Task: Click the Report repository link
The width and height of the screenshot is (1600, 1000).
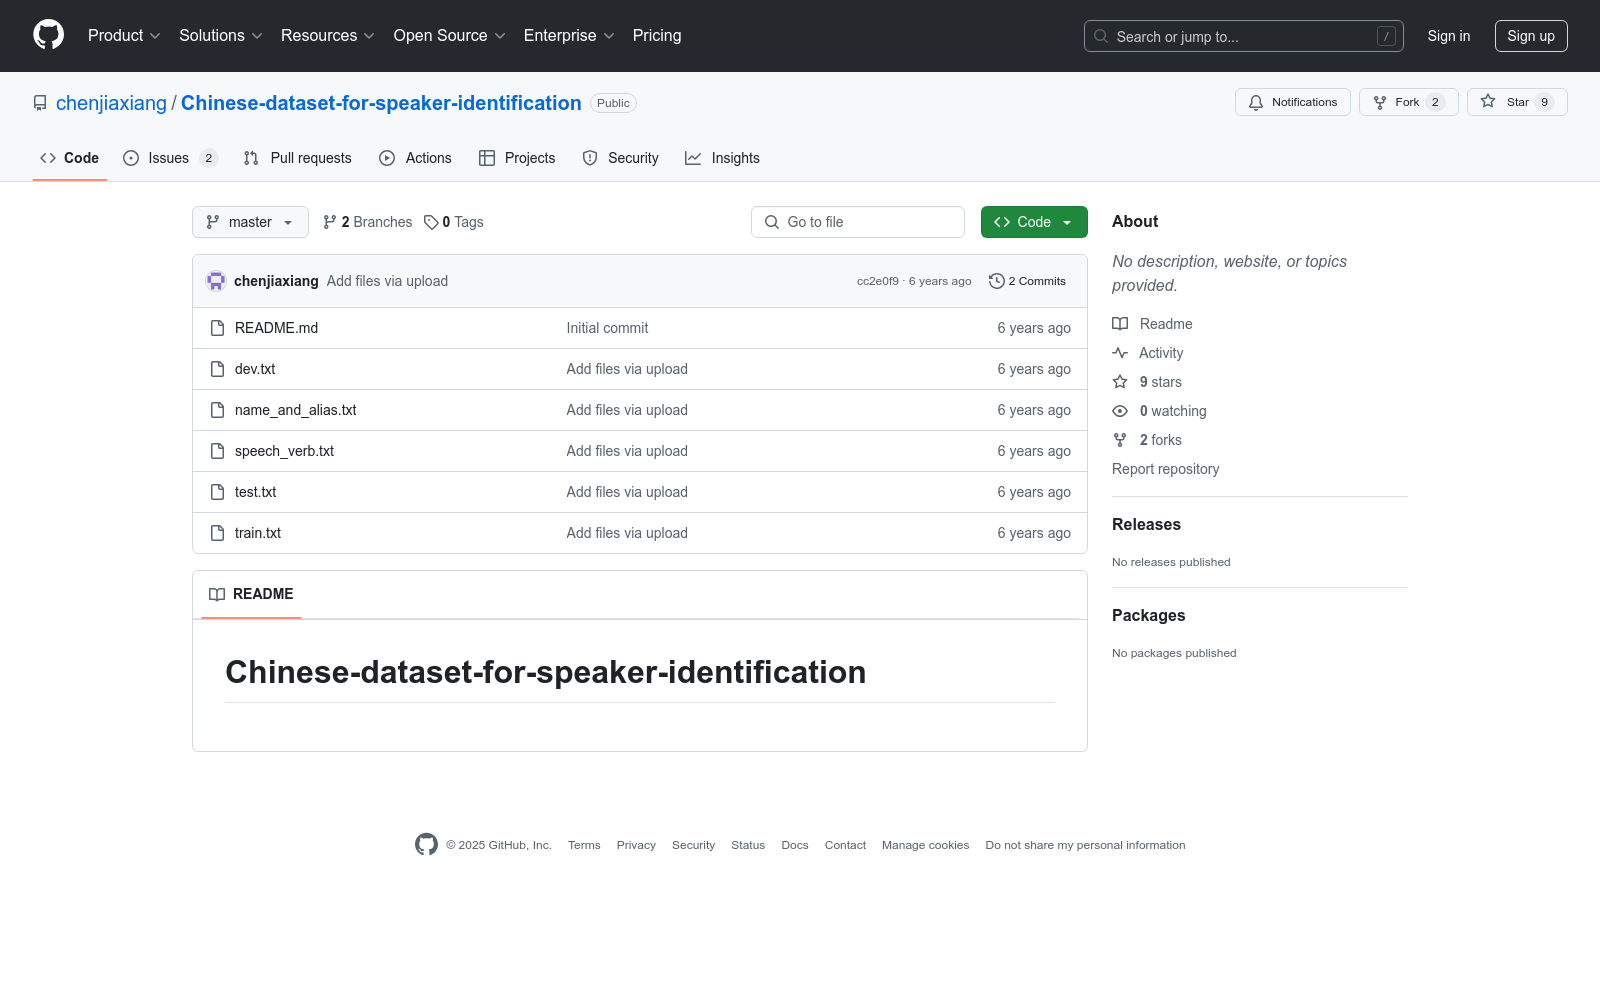Action: 1166,469
